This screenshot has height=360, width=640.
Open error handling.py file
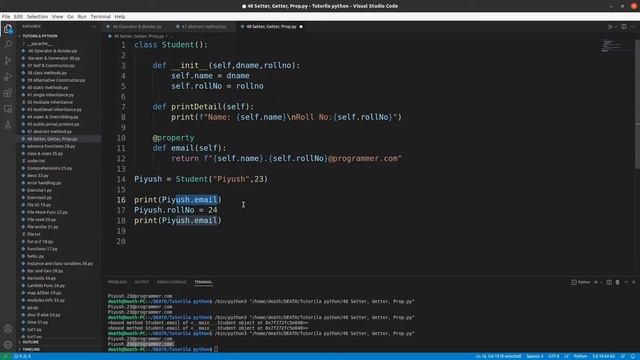(x=44, y=183)
